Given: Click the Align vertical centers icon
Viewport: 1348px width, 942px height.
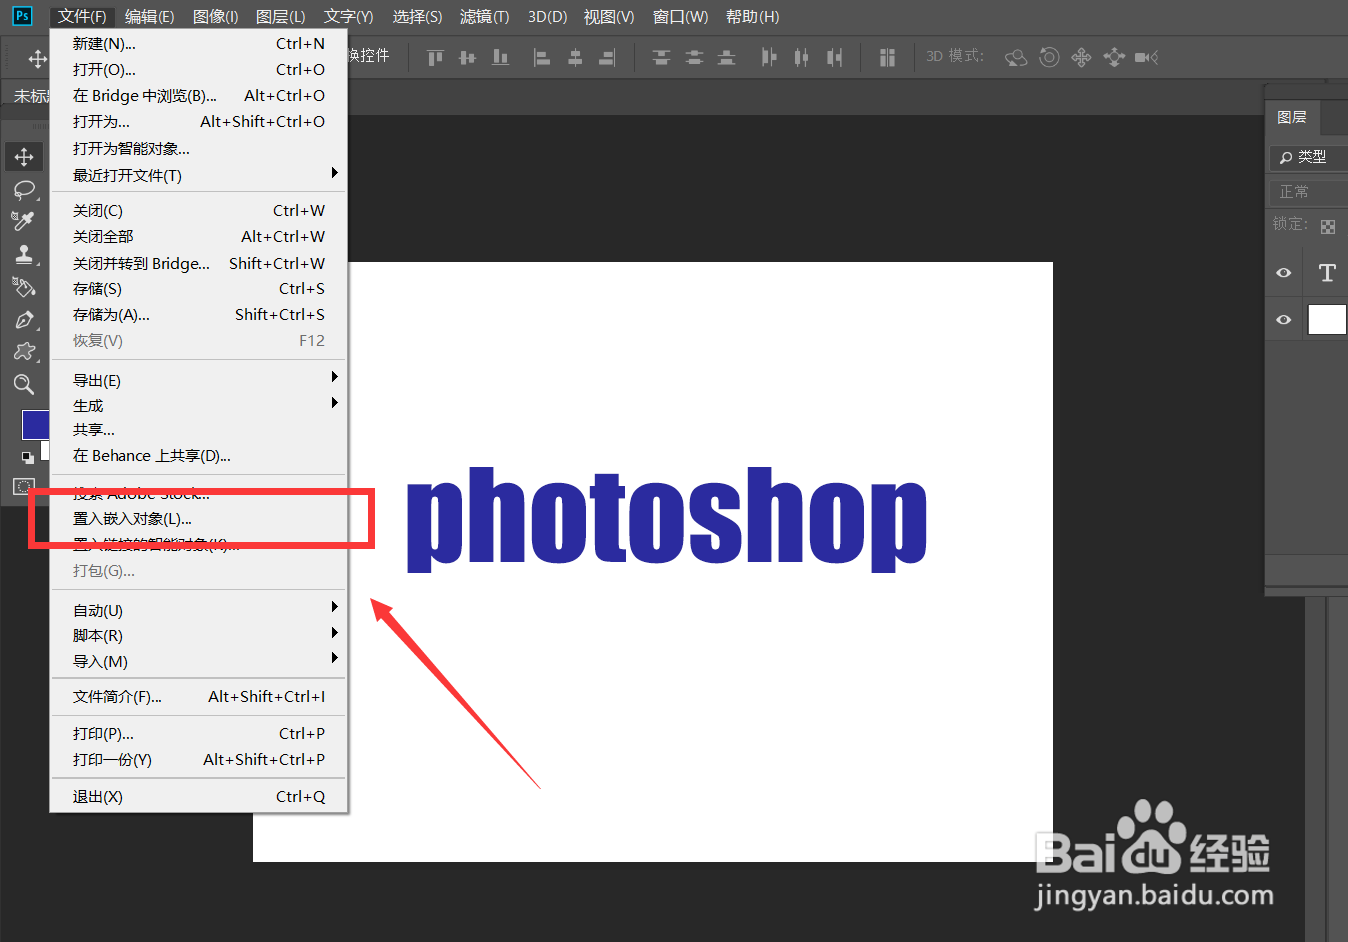Looking at the screenshot, I should 467,57.
